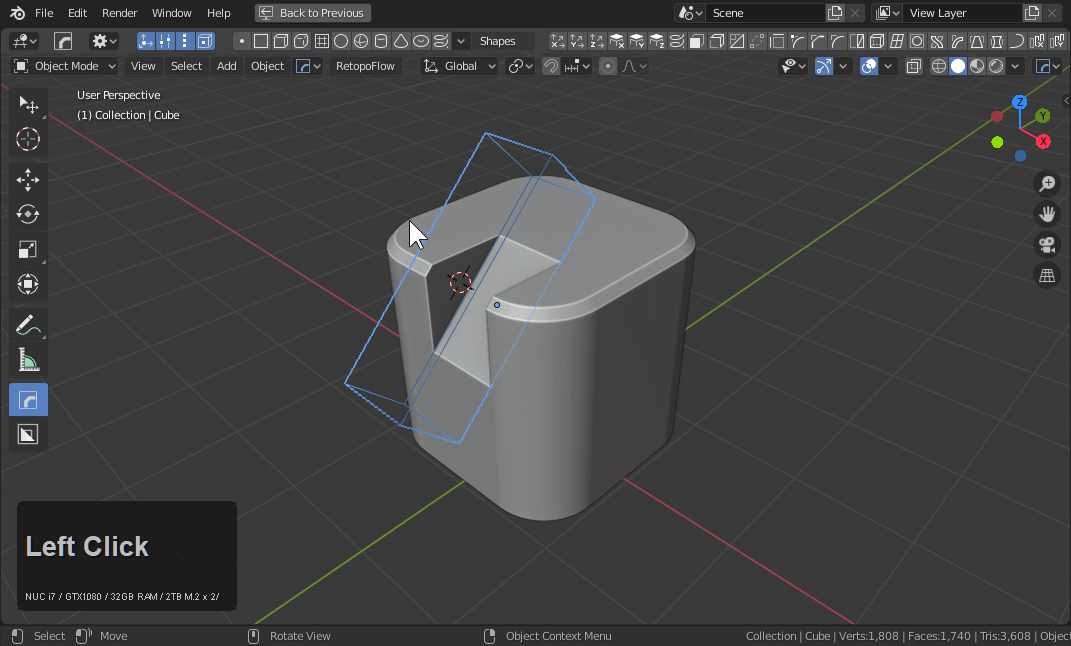
Task: Click the RetopoFlow button
Action: [x=365, y=66]
